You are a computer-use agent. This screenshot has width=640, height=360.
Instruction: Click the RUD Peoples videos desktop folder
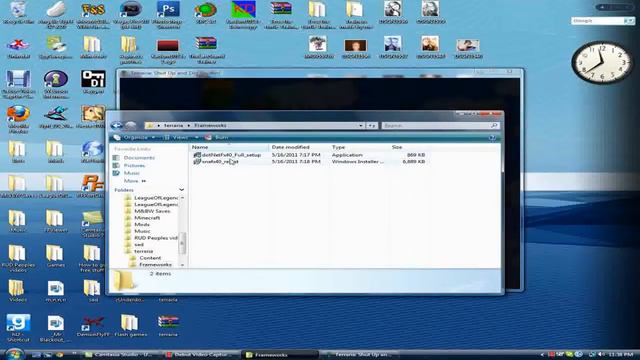18,258
